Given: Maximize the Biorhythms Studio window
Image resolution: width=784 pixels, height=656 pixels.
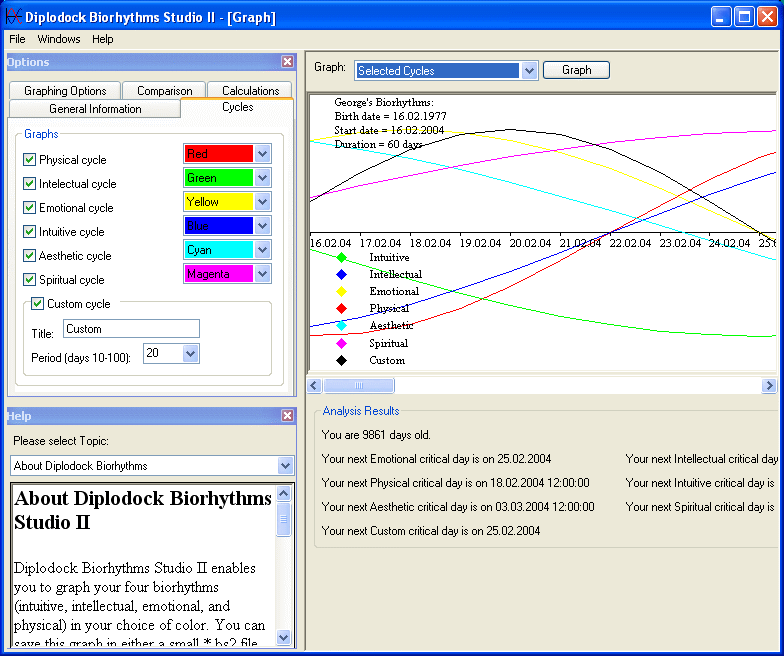Looking at the screenshot, I should pyautogui.click(x=744, y=17).
